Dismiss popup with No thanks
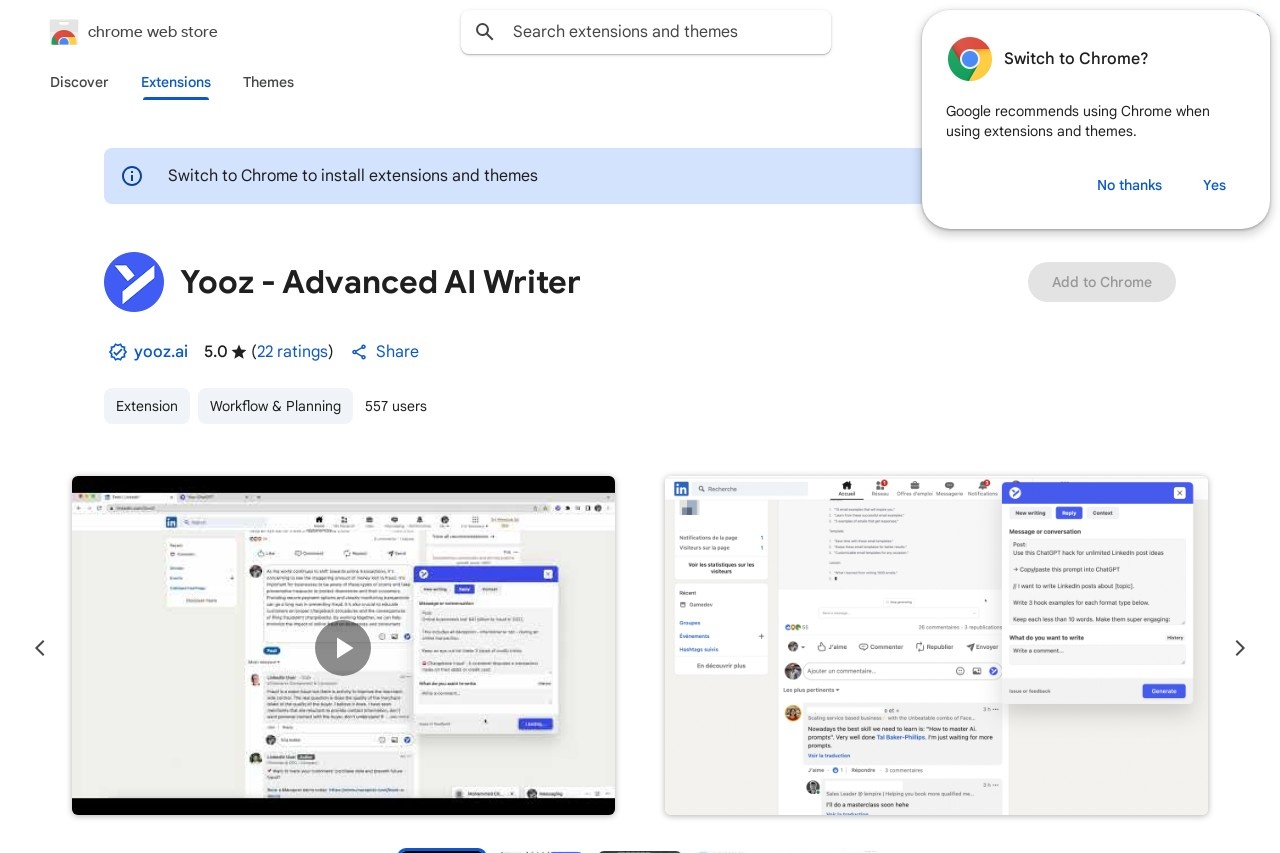Screen dimensions: 1280x853 point(1129,185)
